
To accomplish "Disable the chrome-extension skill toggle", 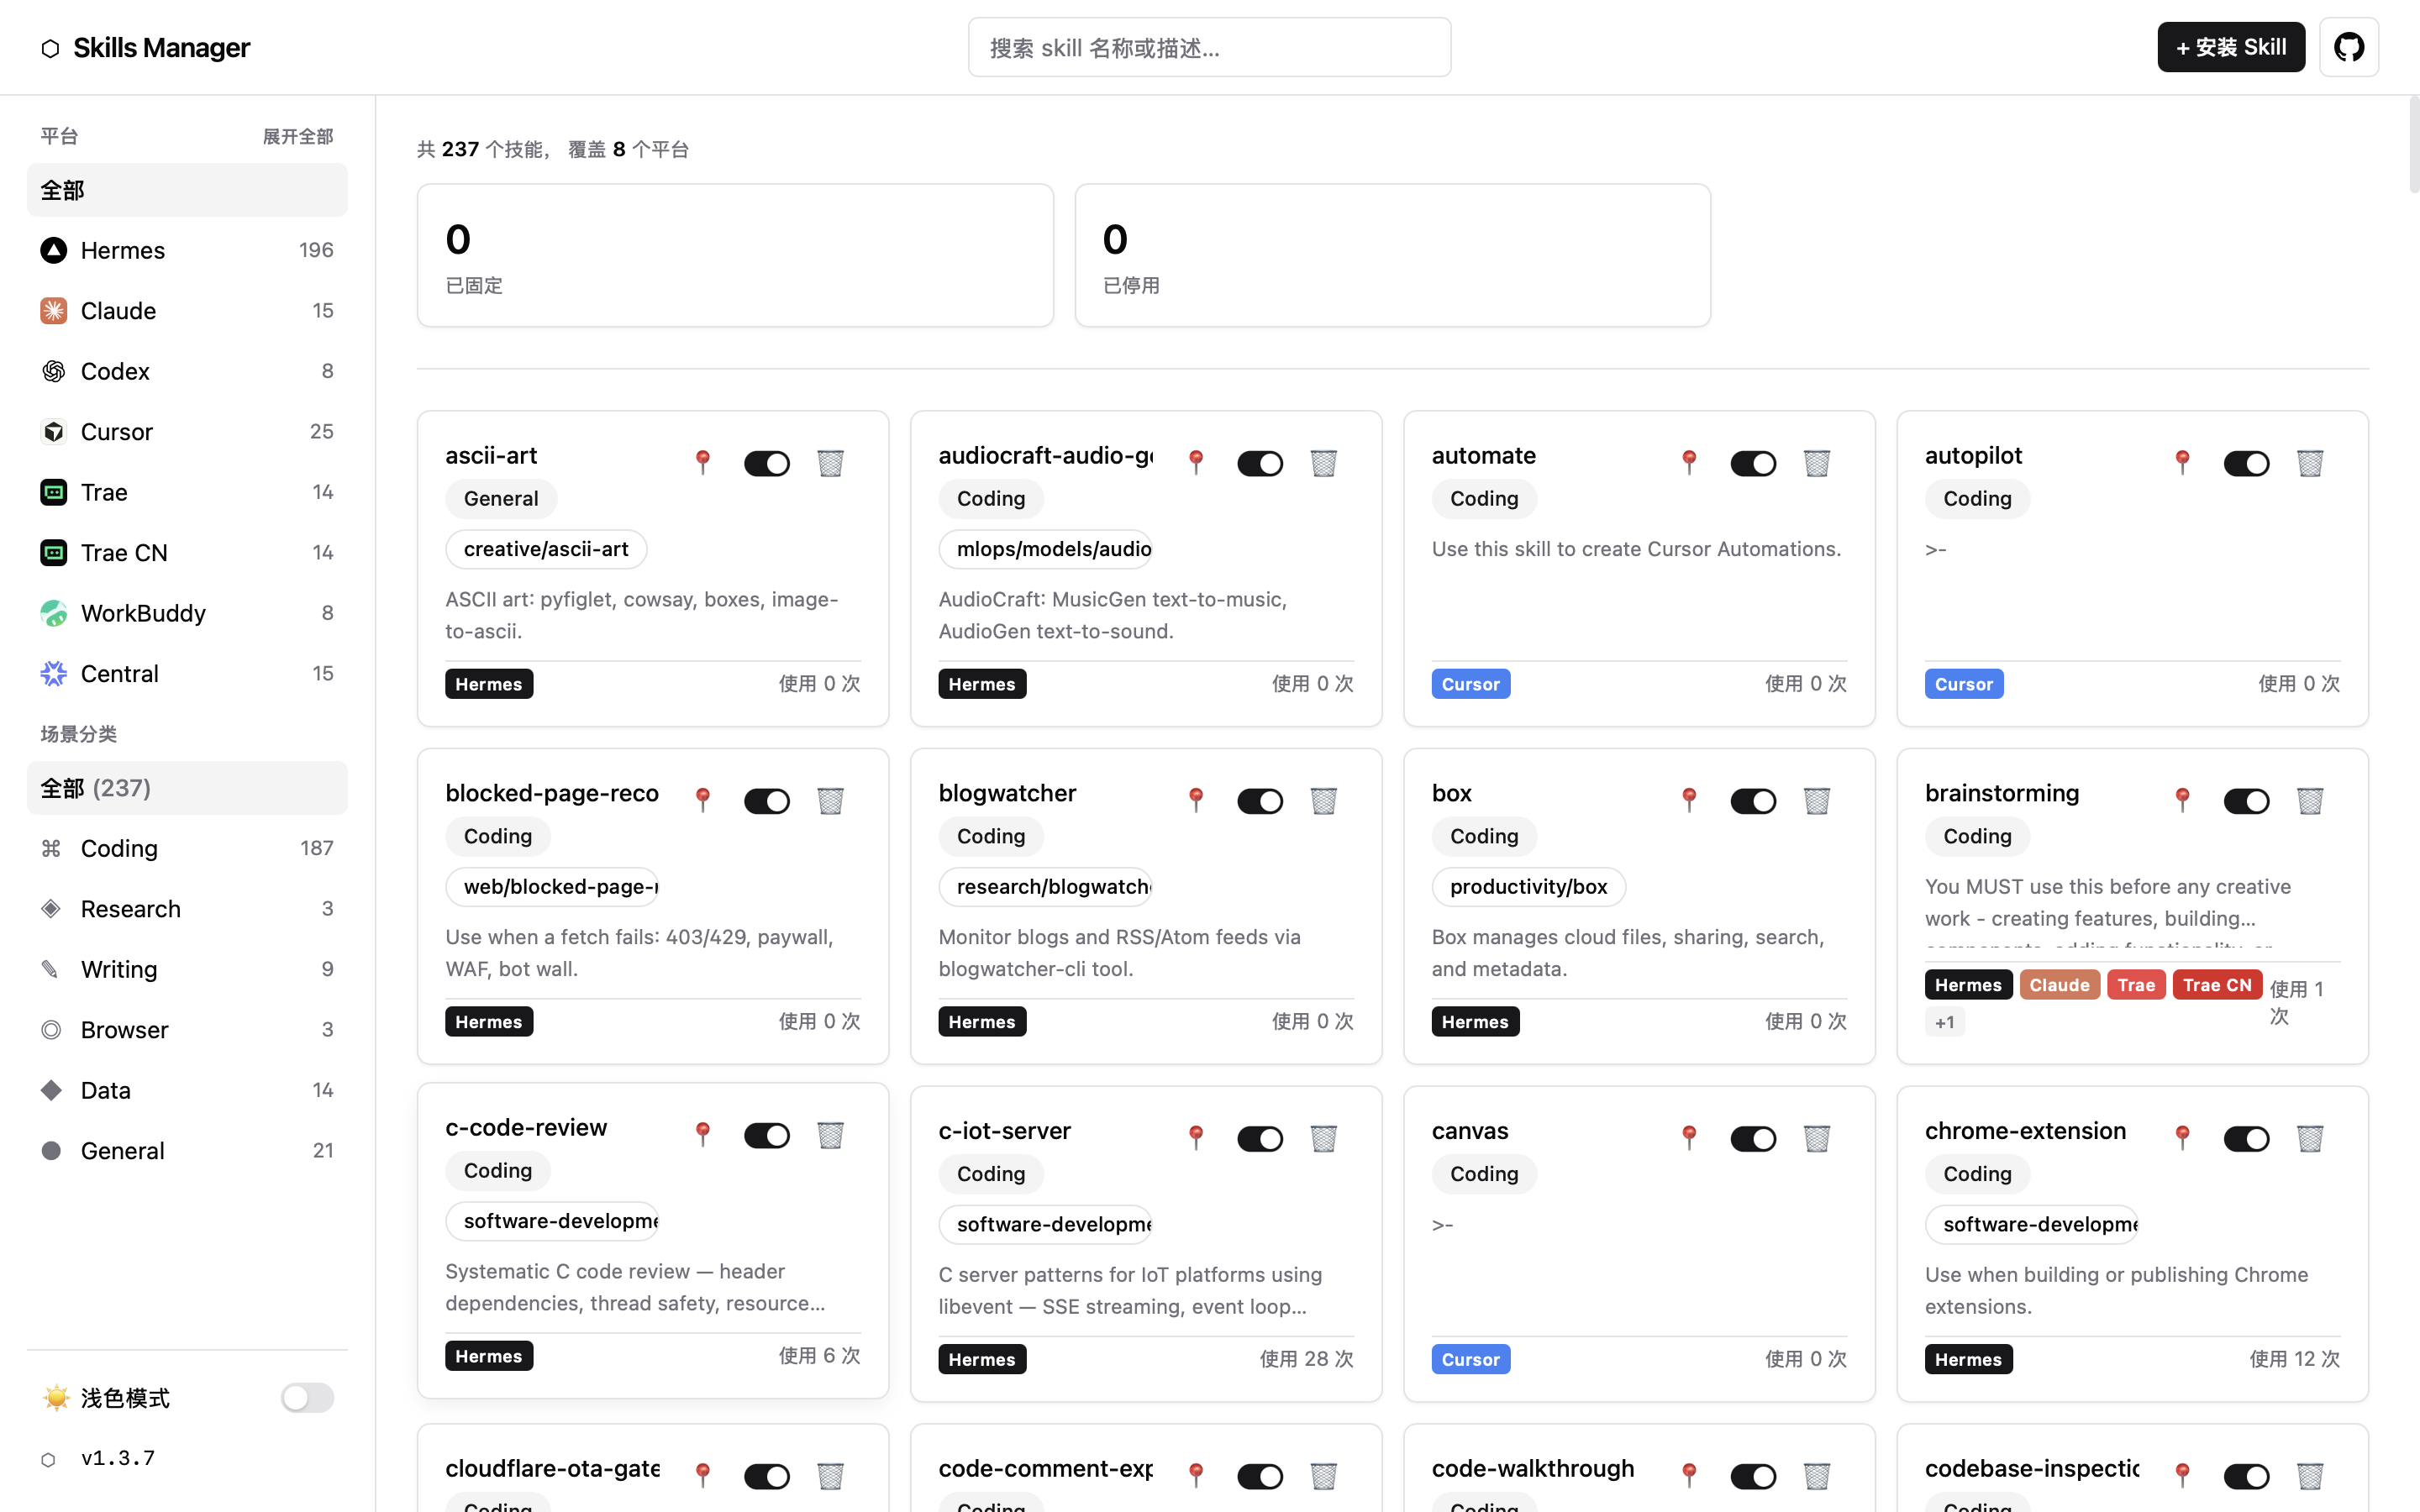I will 2245,1138.
